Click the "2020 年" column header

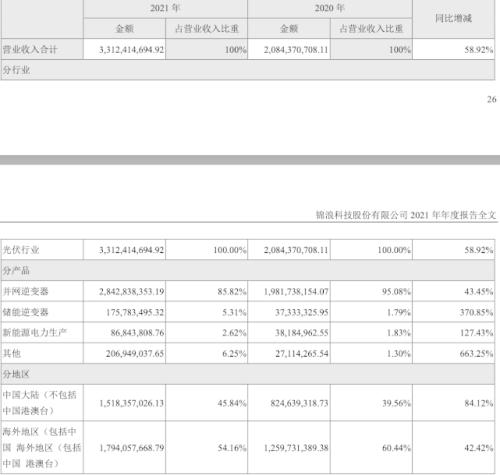[329, 8]
